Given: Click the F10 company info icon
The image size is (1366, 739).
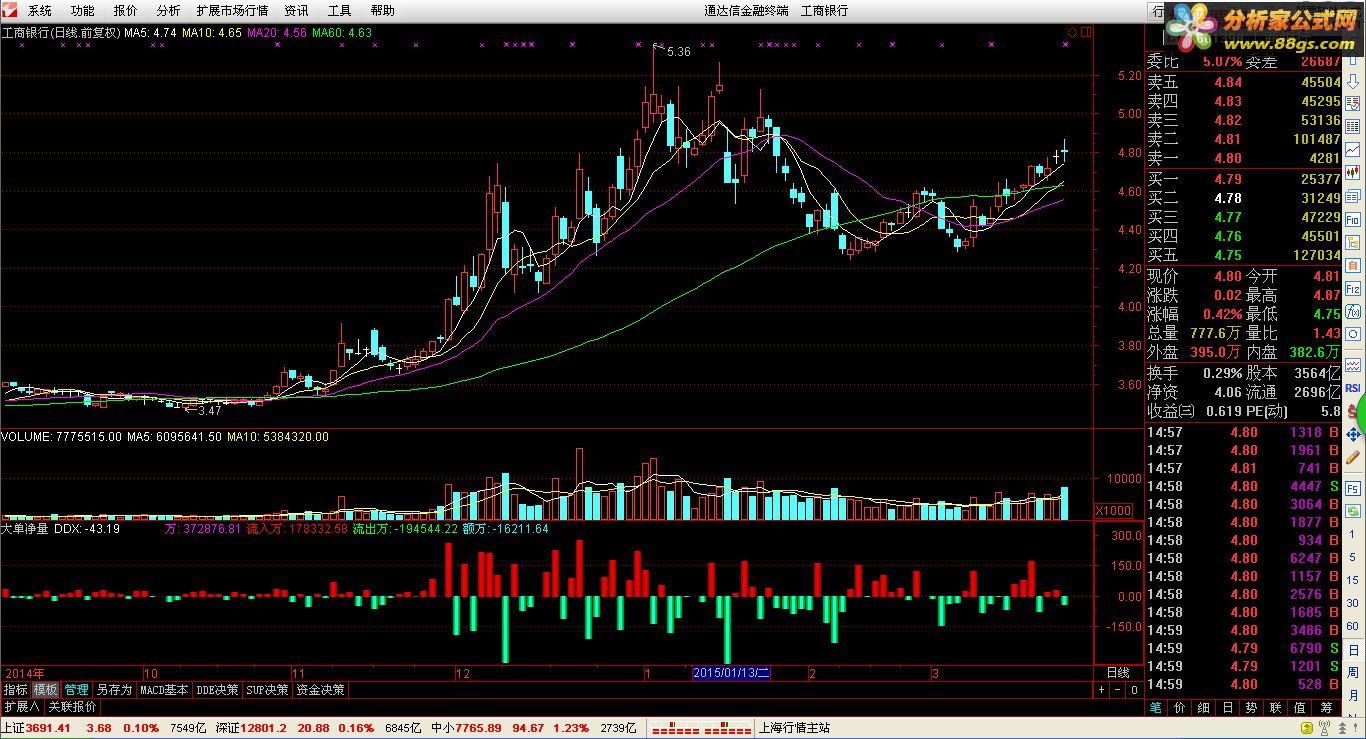Looking at the screenshot, I should coord(1353,220).
